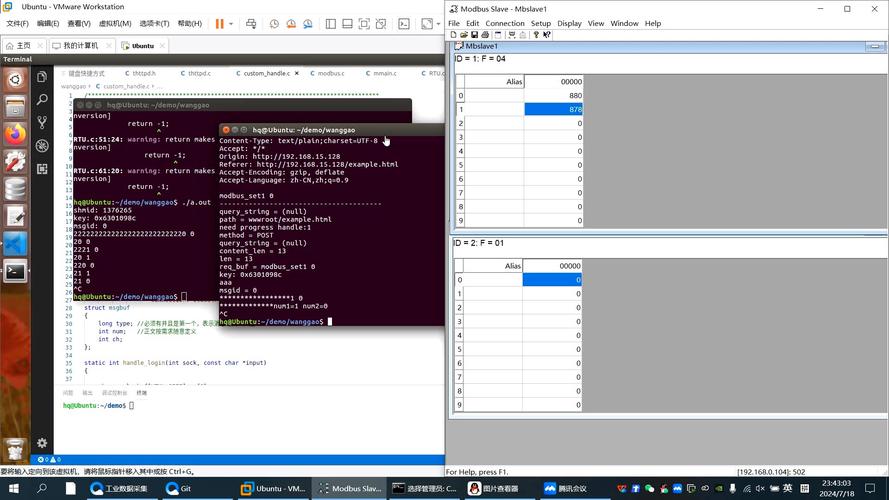
Task: Open Firefox from the Ubuntu launcher
Action: 15,134
